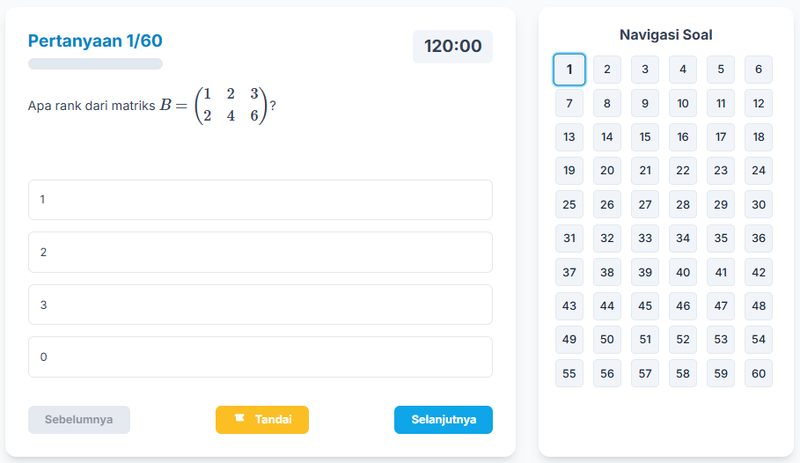Screen dimensions: 800x463
Task: Mark question using Tandai button
Action: click(x=262, y=420)
